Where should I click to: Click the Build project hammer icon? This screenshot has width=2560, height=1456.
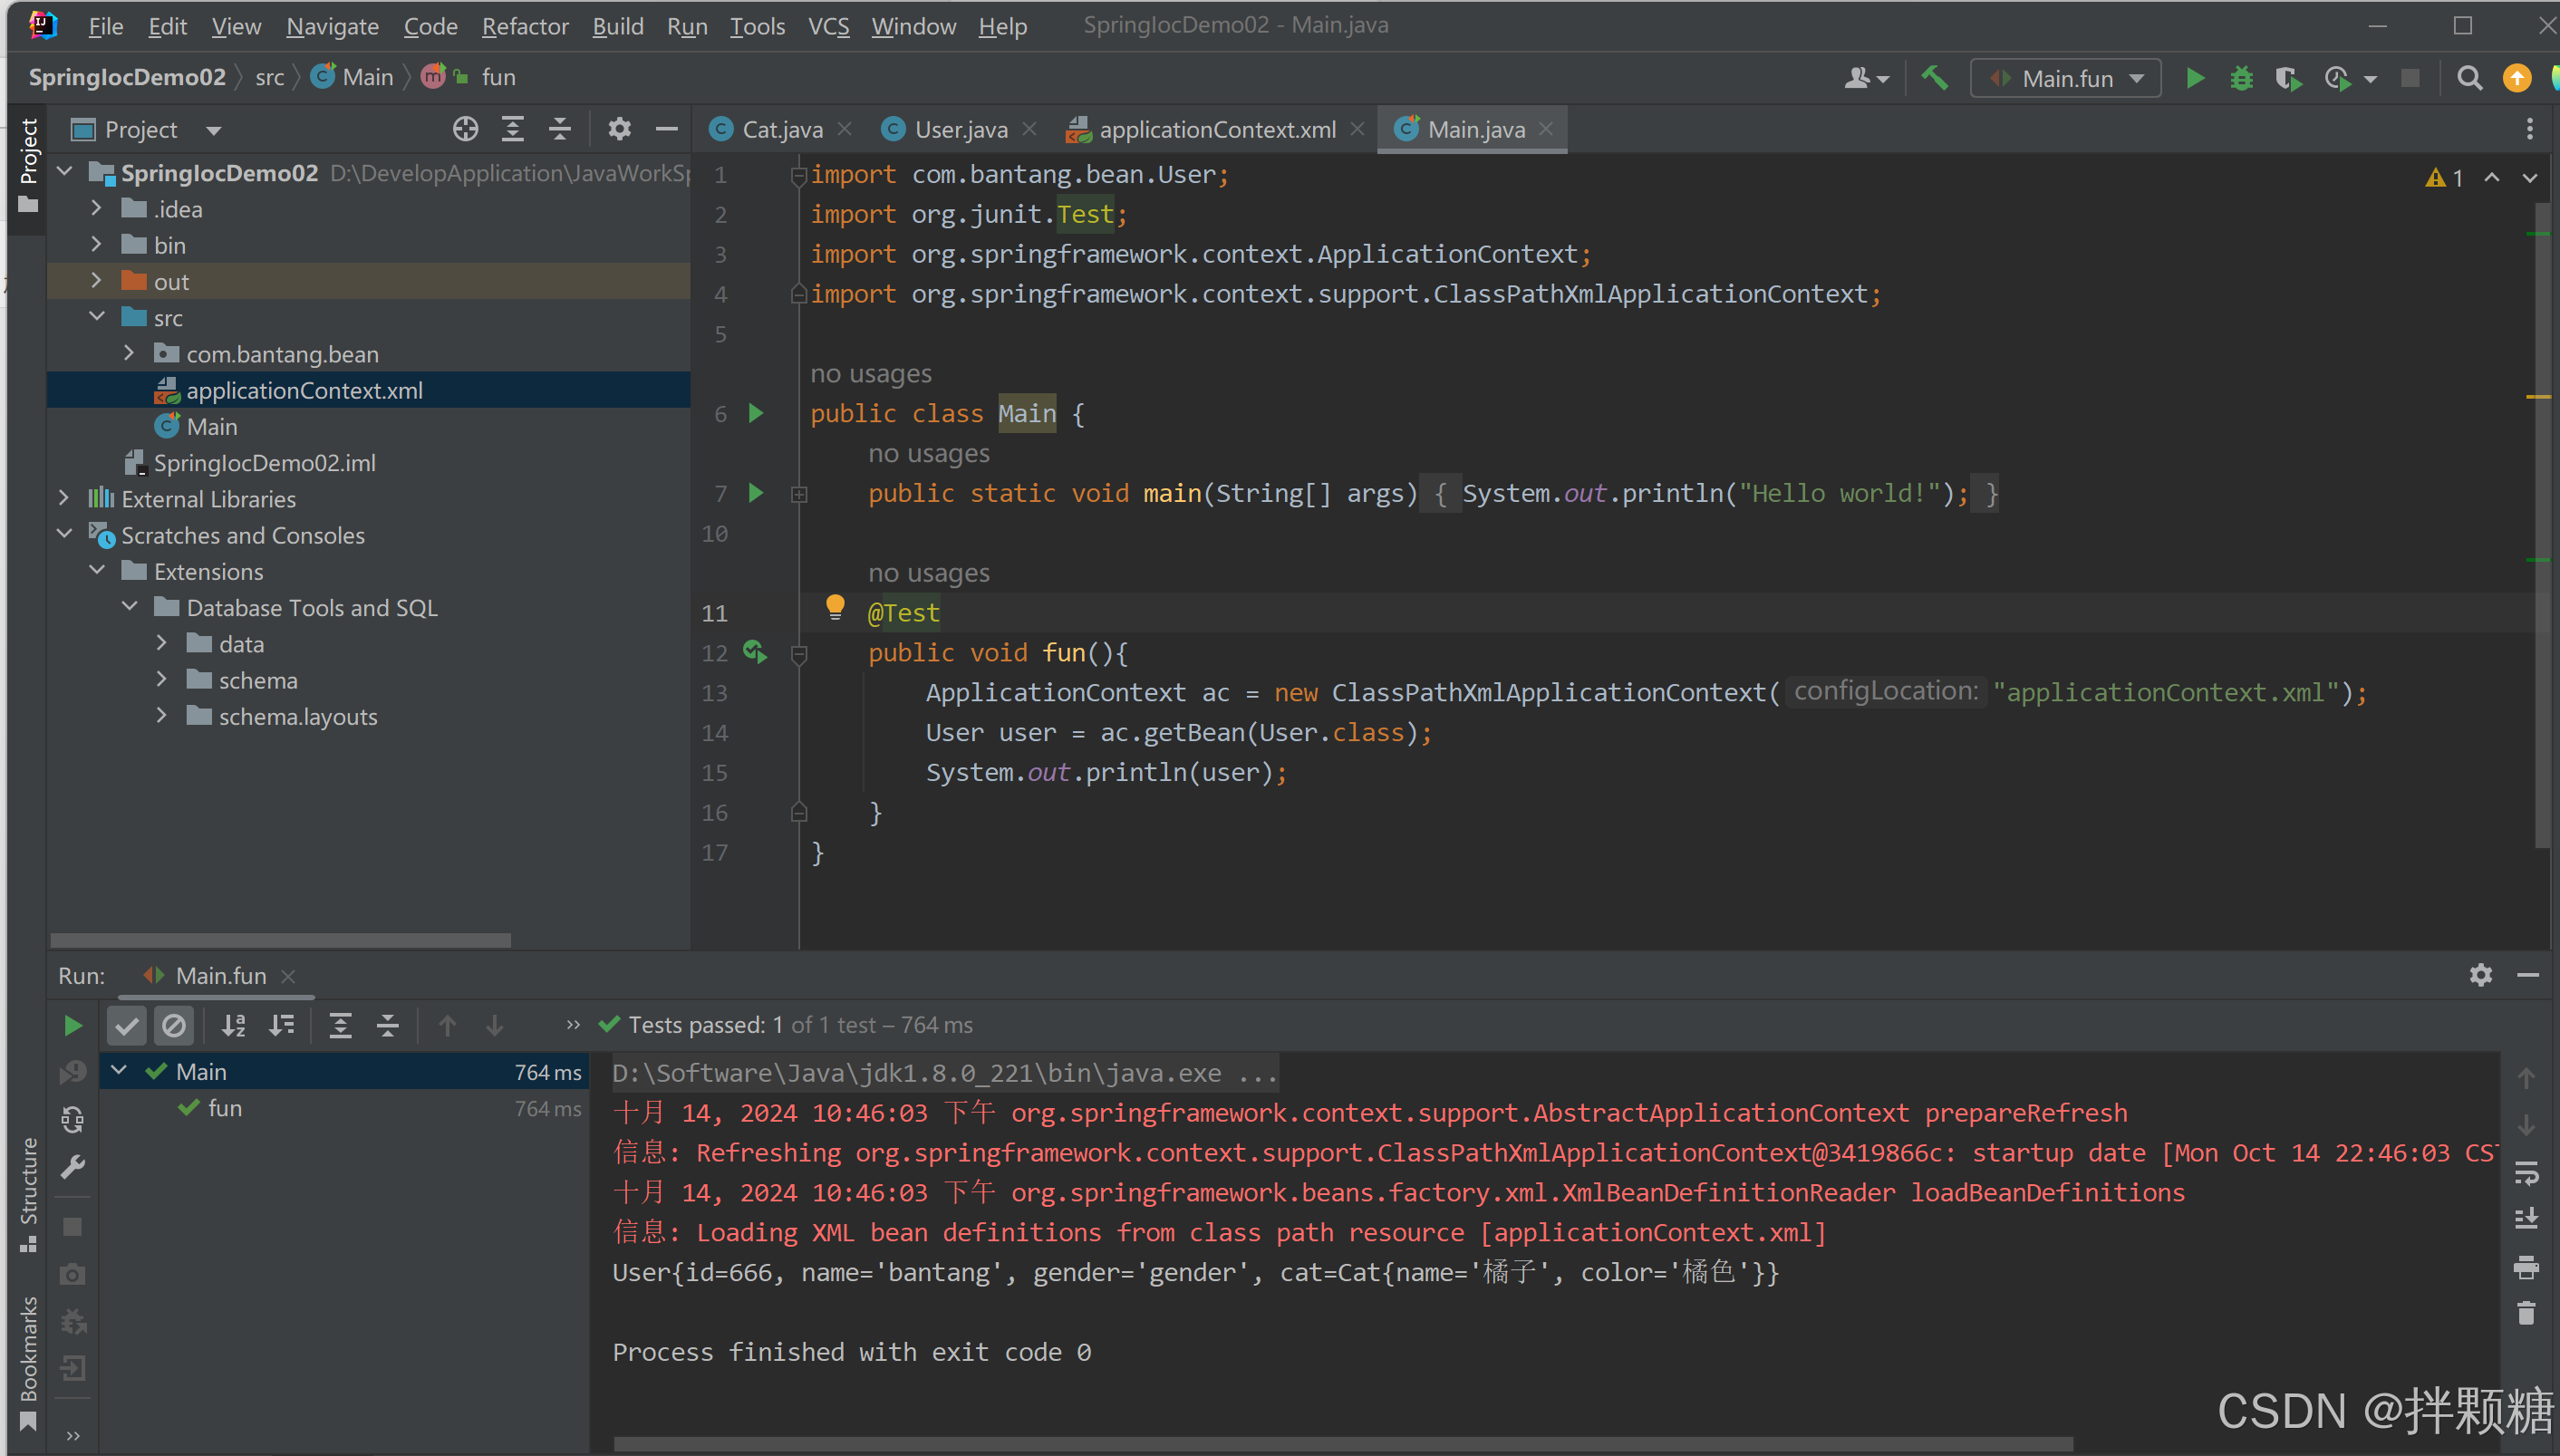point(1934,78)
